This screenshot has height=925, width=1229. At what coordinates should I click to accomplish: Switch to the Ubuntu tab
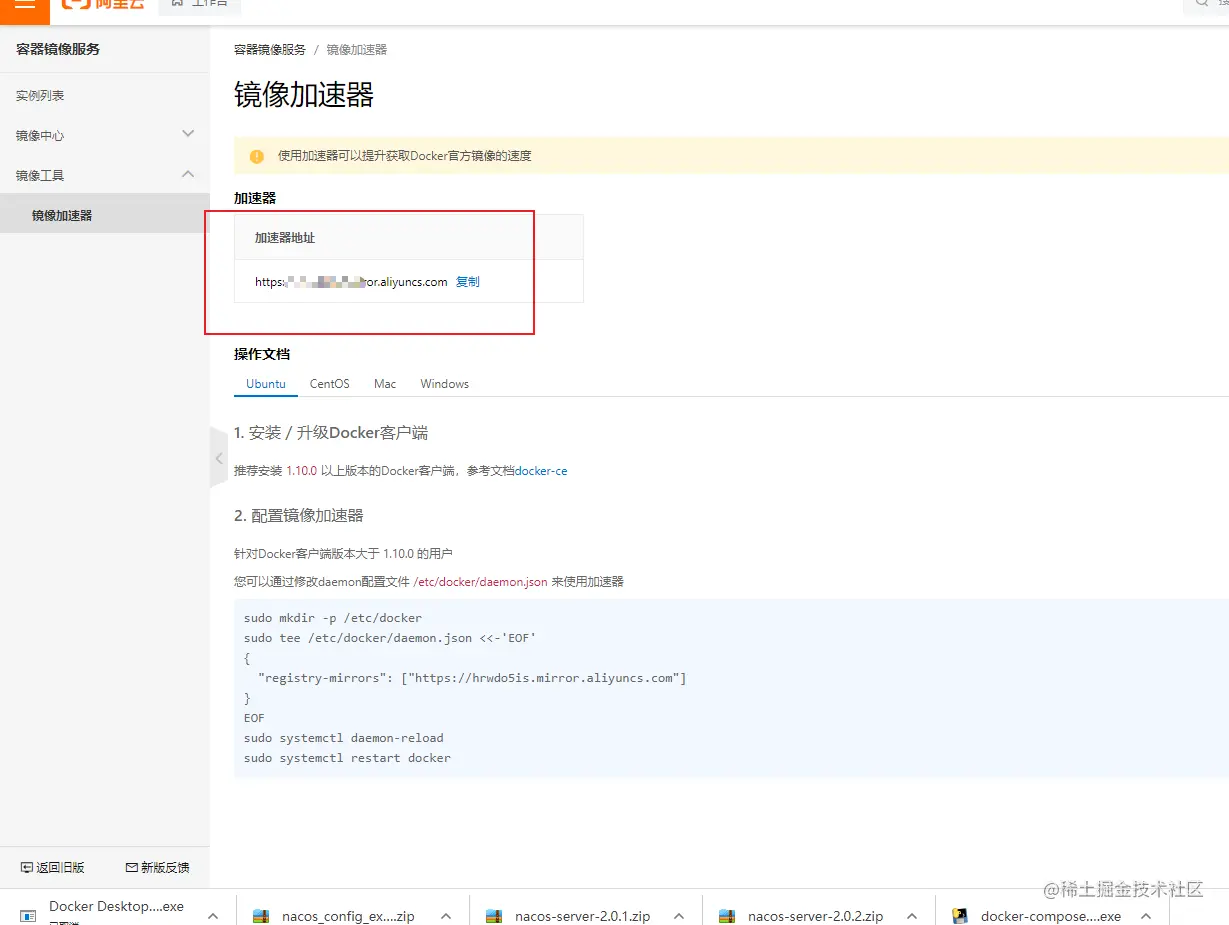[266, 384]
